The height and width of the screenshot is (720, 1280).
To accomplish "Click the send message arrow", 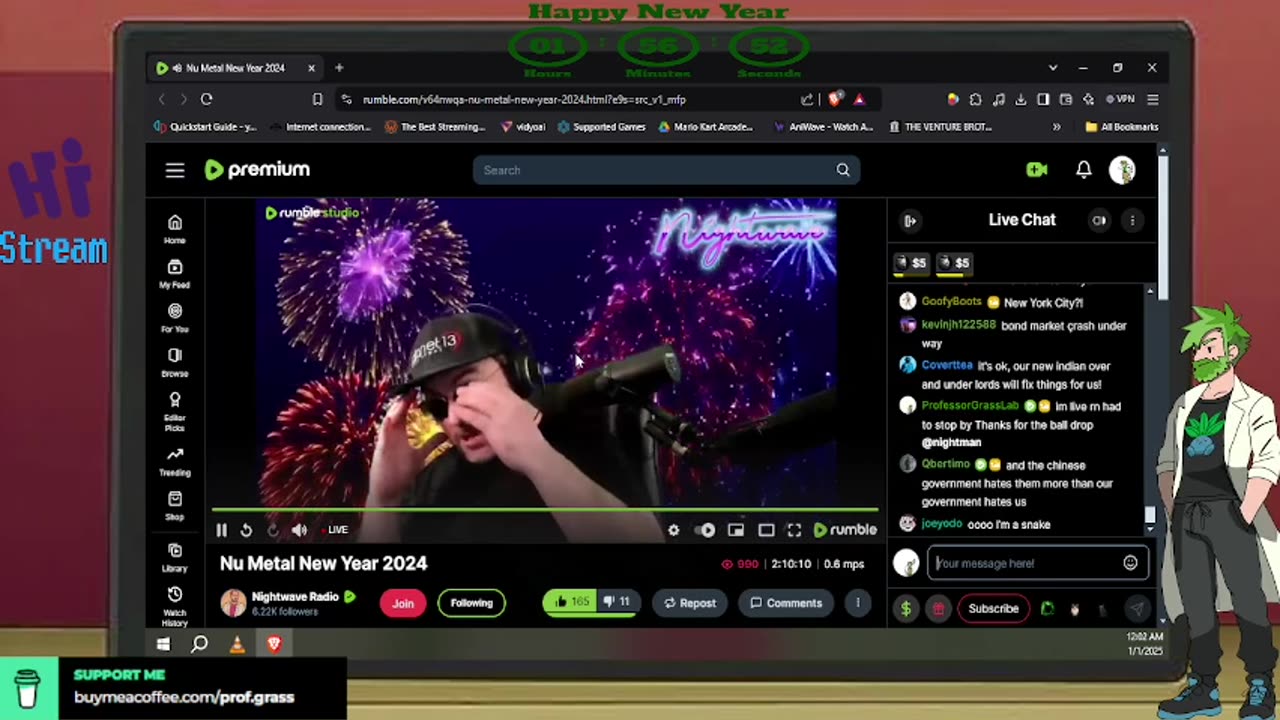I will click(1137, 609).
